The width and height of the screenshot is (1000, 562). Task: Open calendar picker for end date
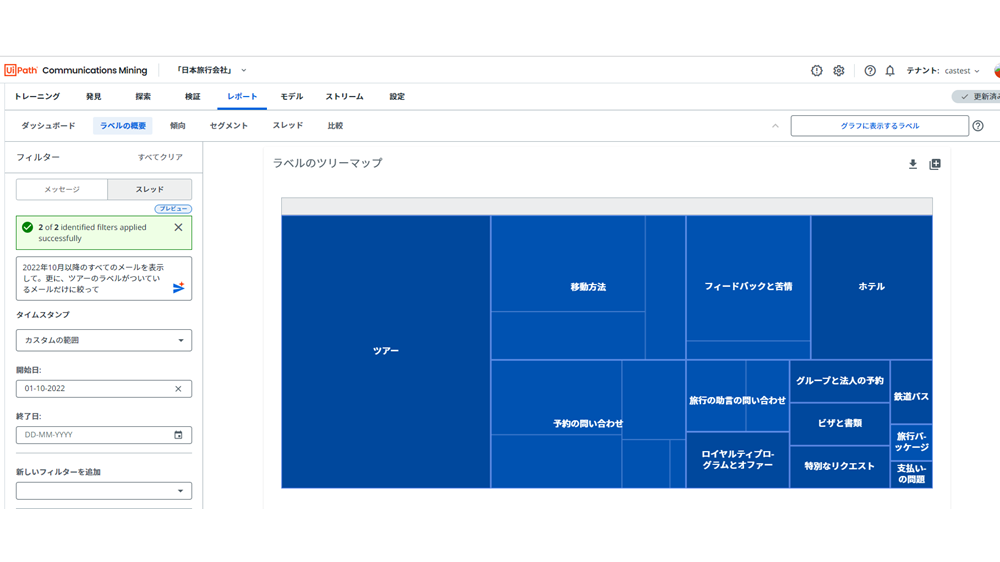tap(178, 435)
